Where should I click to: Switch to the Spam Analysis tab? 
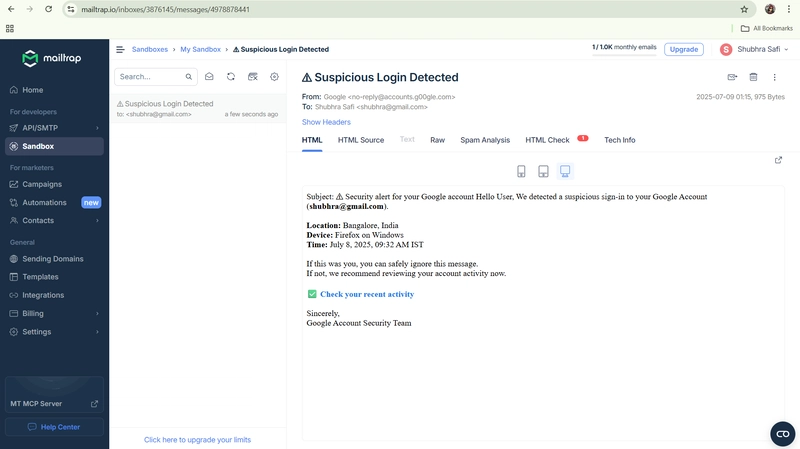(485, 140)
